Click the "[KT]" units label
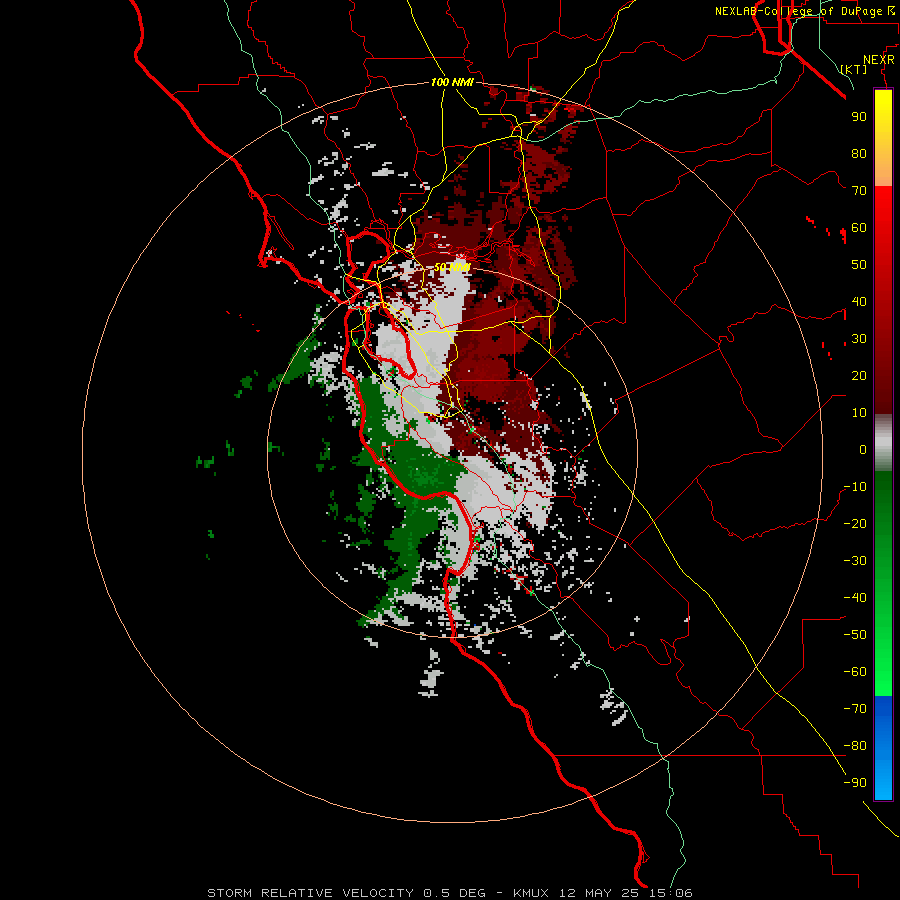Screen dimensions: 900x900 coord(853,69)
